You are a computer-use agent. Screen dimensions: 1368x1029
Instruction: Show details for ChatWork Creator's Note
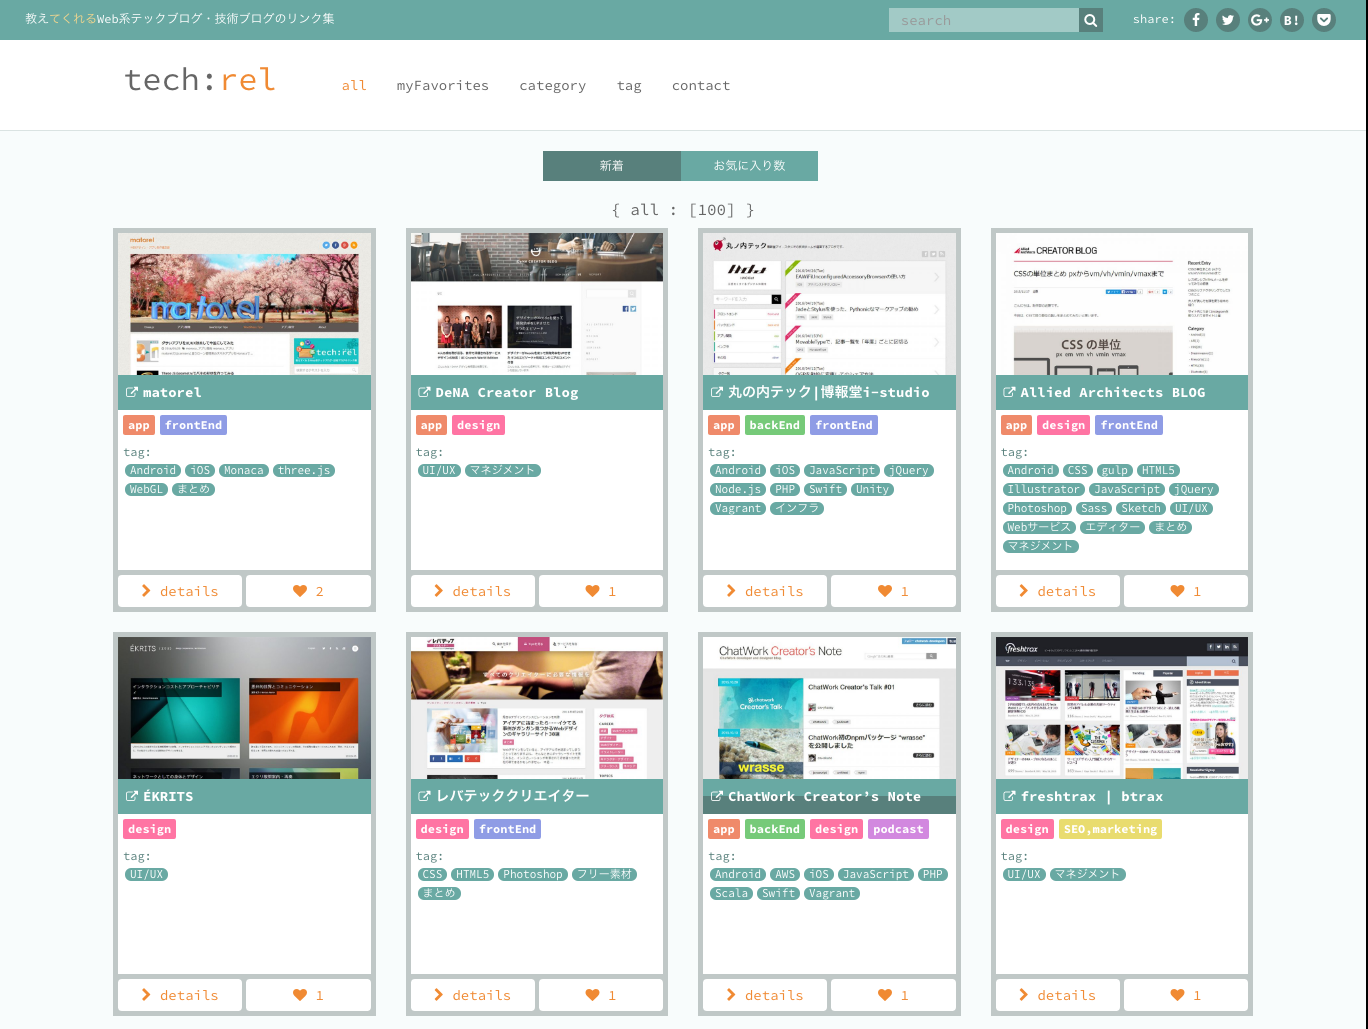[x=765, y=995]
